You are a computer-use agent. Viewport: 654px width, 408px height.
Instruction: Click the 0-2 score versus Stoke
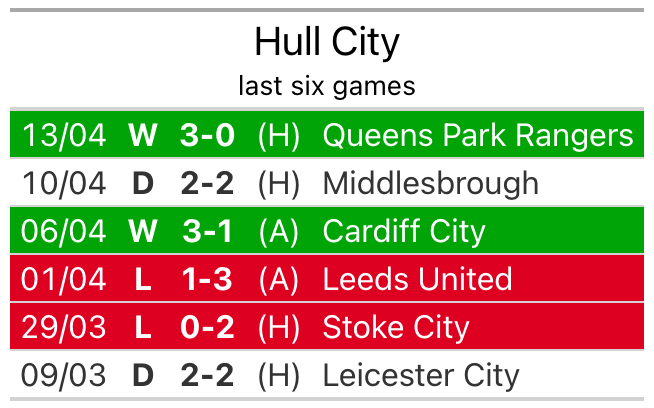tap(207, 327)
